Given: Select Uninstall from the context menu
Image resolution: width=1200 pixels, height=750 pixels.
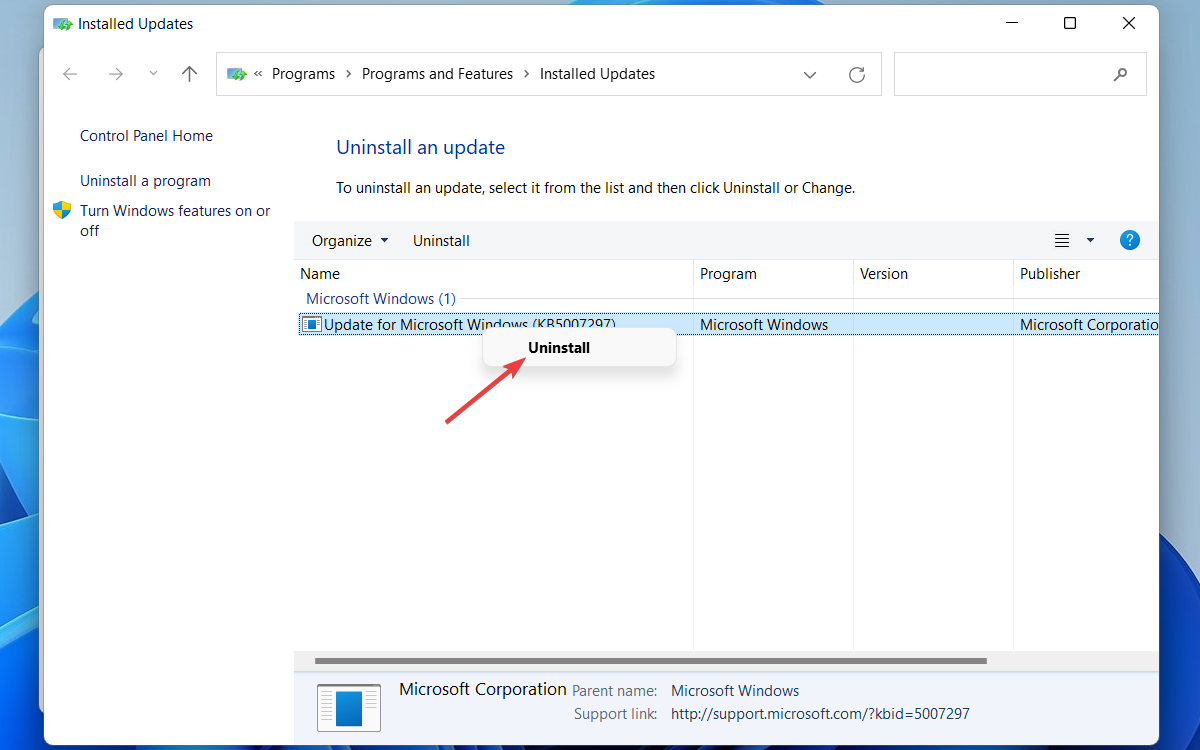Looking at the screenshot, I should pos(558,347).
